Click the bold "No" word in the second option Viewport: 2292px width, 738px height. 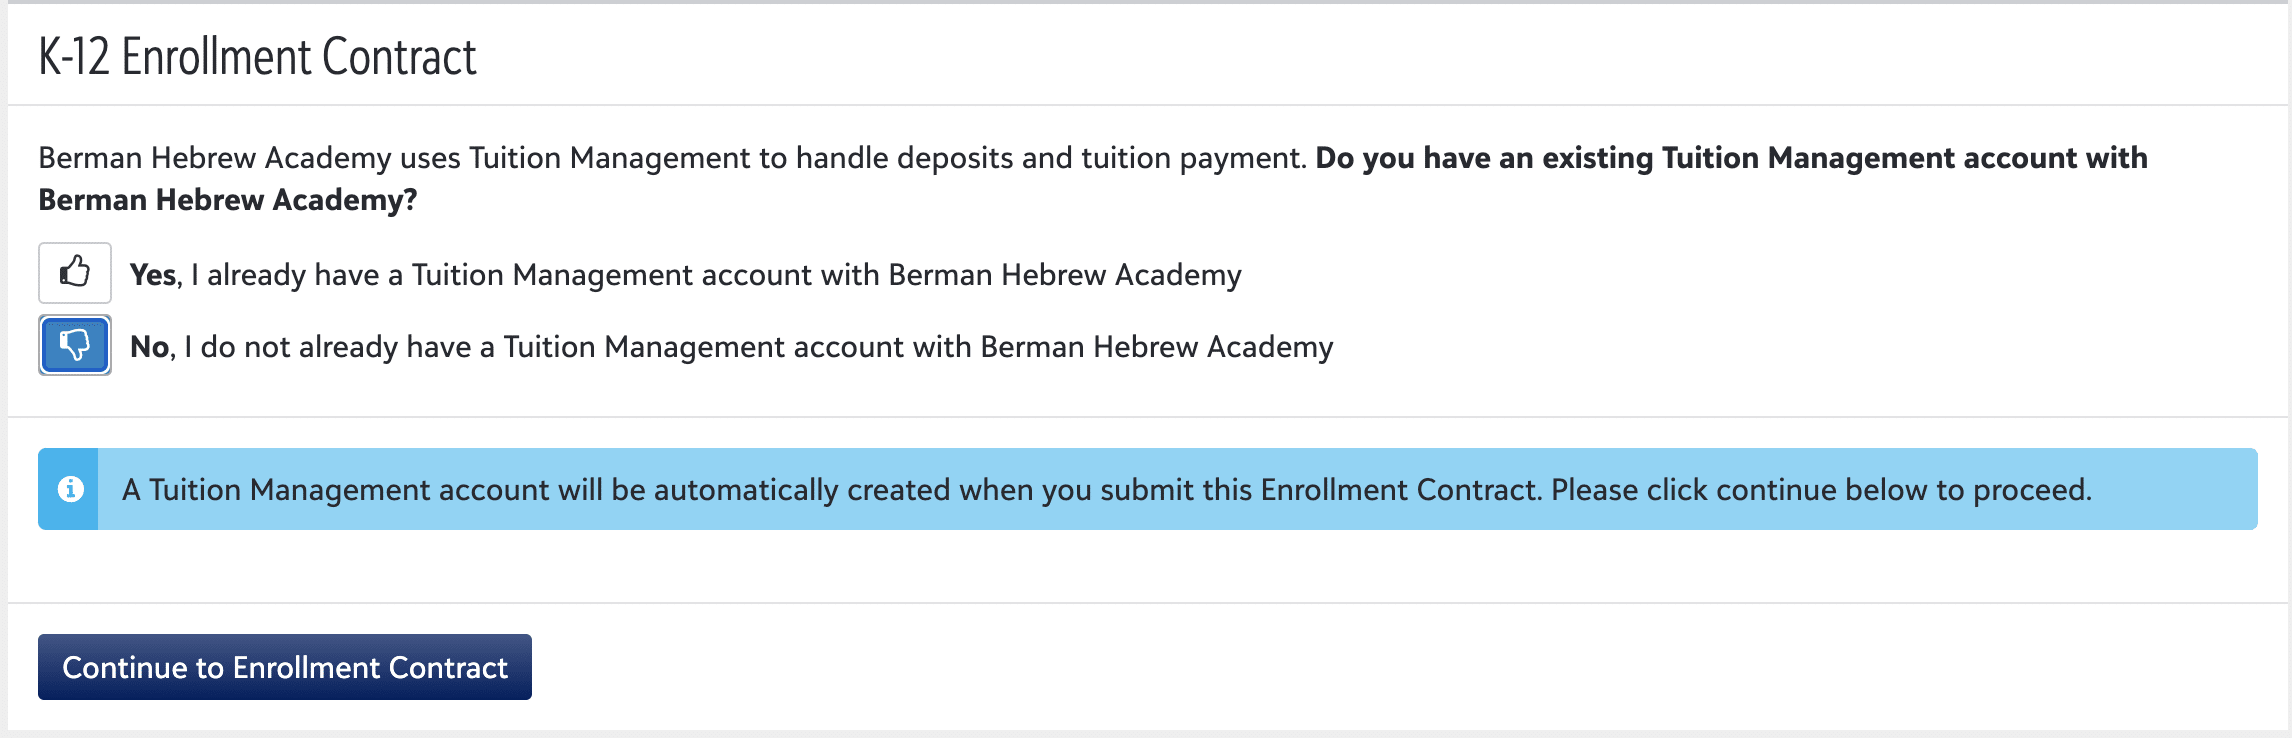pyautogui.click(x=150, y=347)
